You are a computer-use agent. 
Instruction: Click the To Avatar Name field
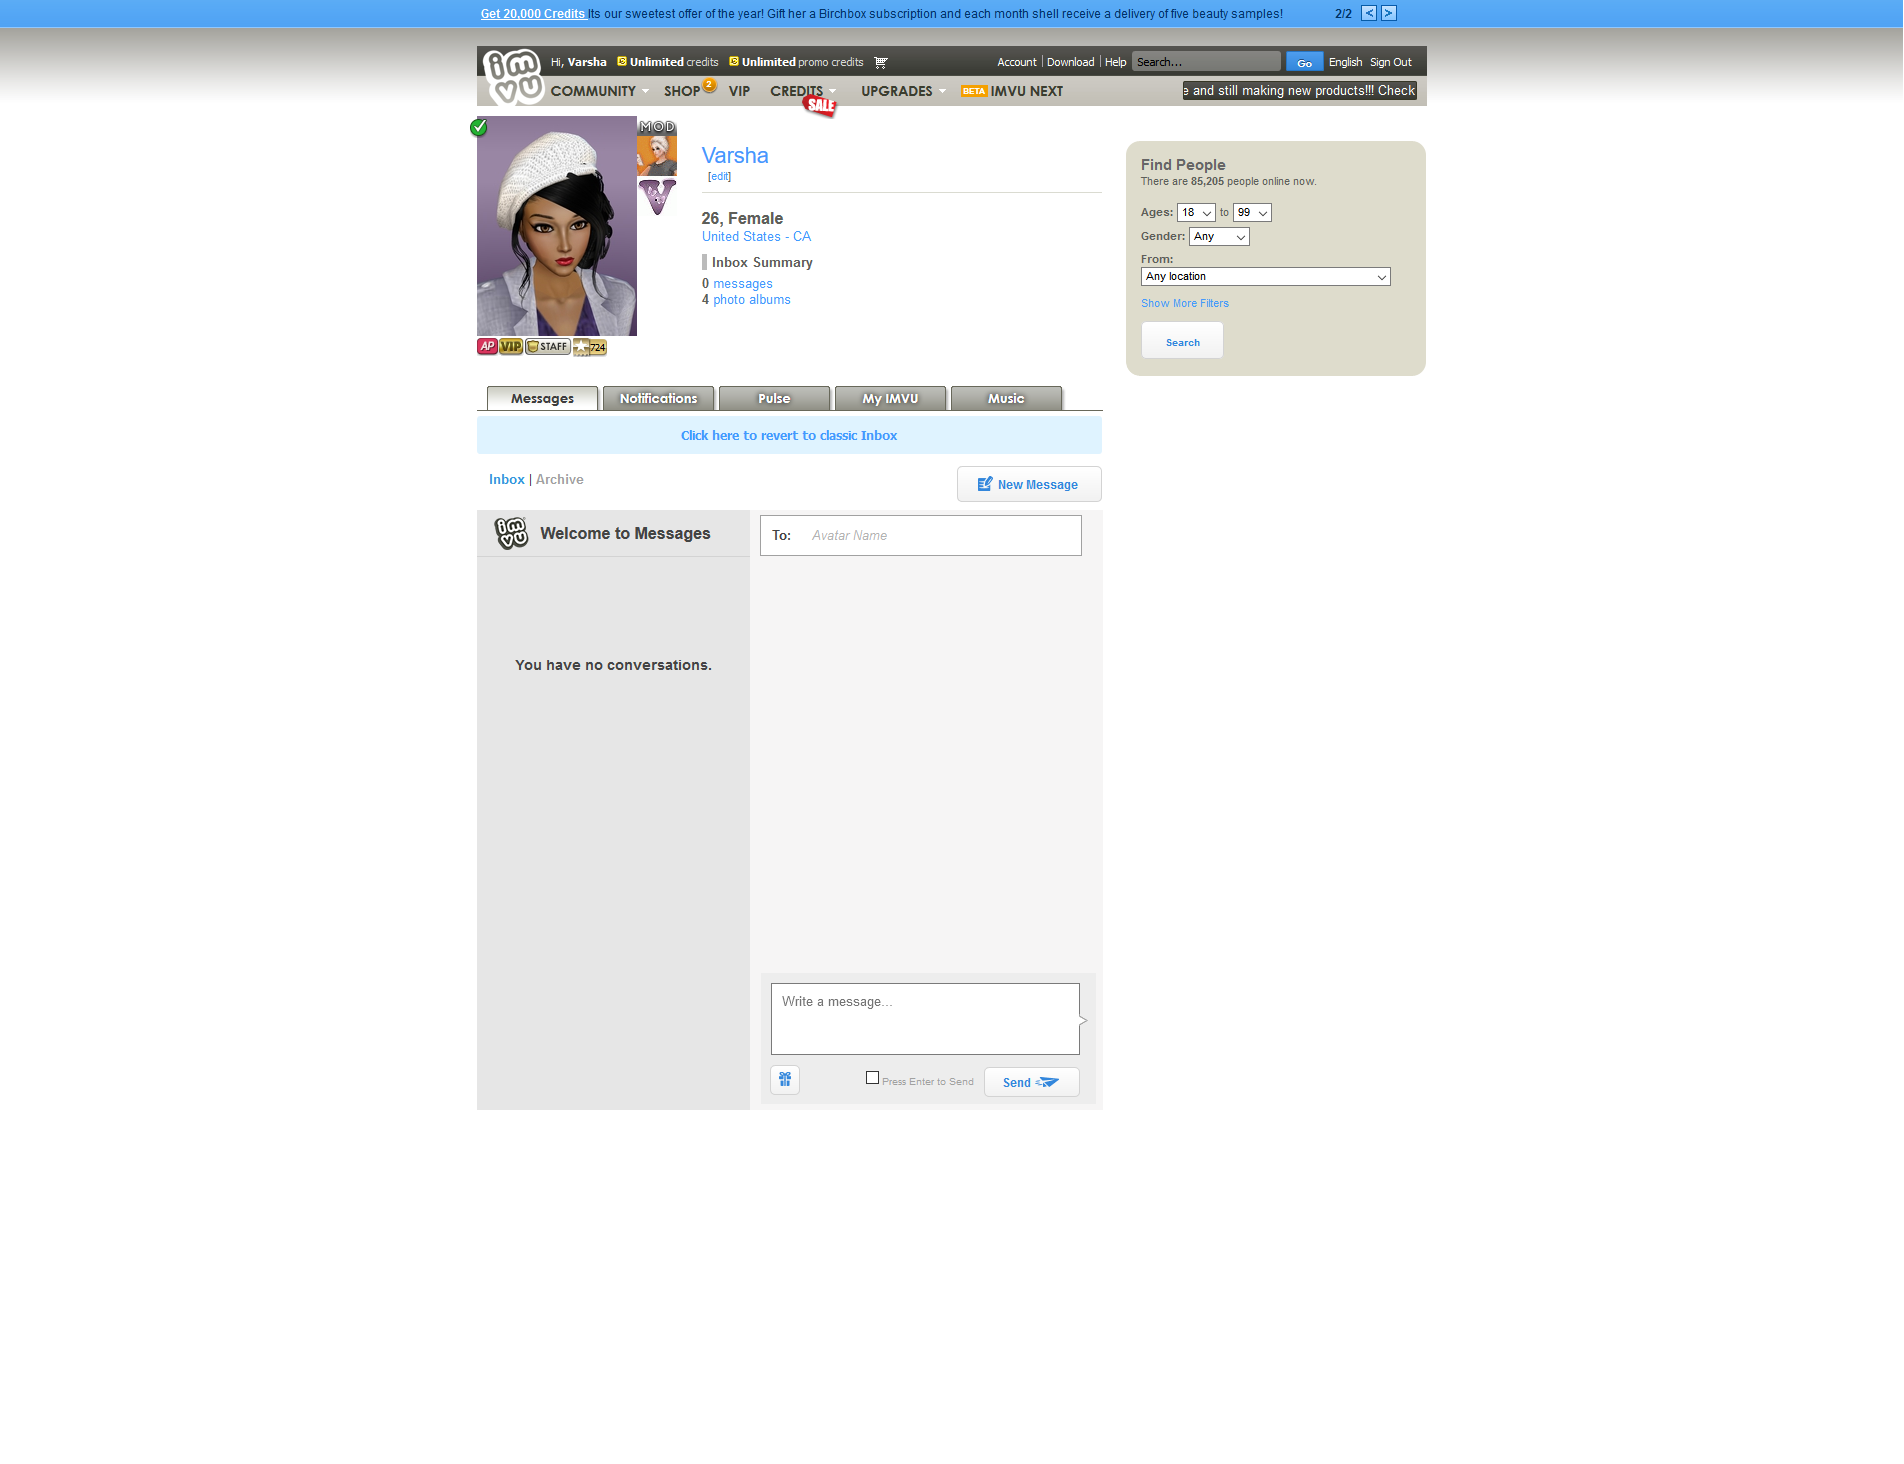coord(920,535)
